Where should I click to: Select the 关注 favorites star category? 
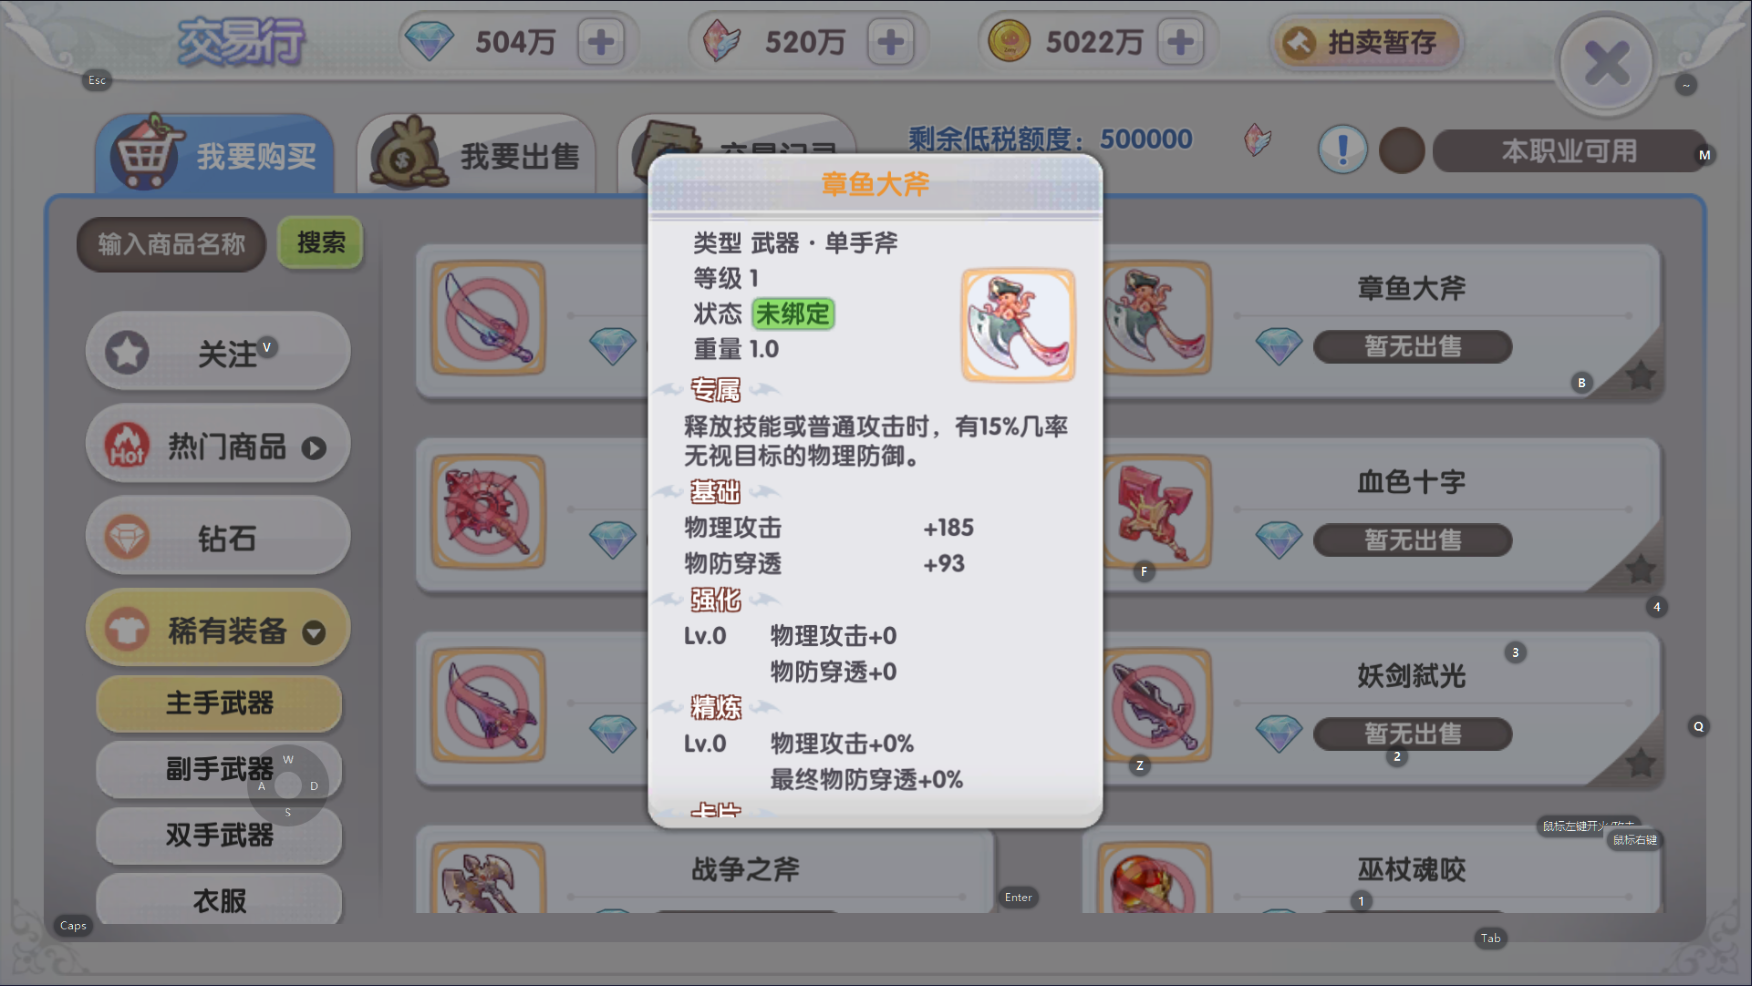218,353
